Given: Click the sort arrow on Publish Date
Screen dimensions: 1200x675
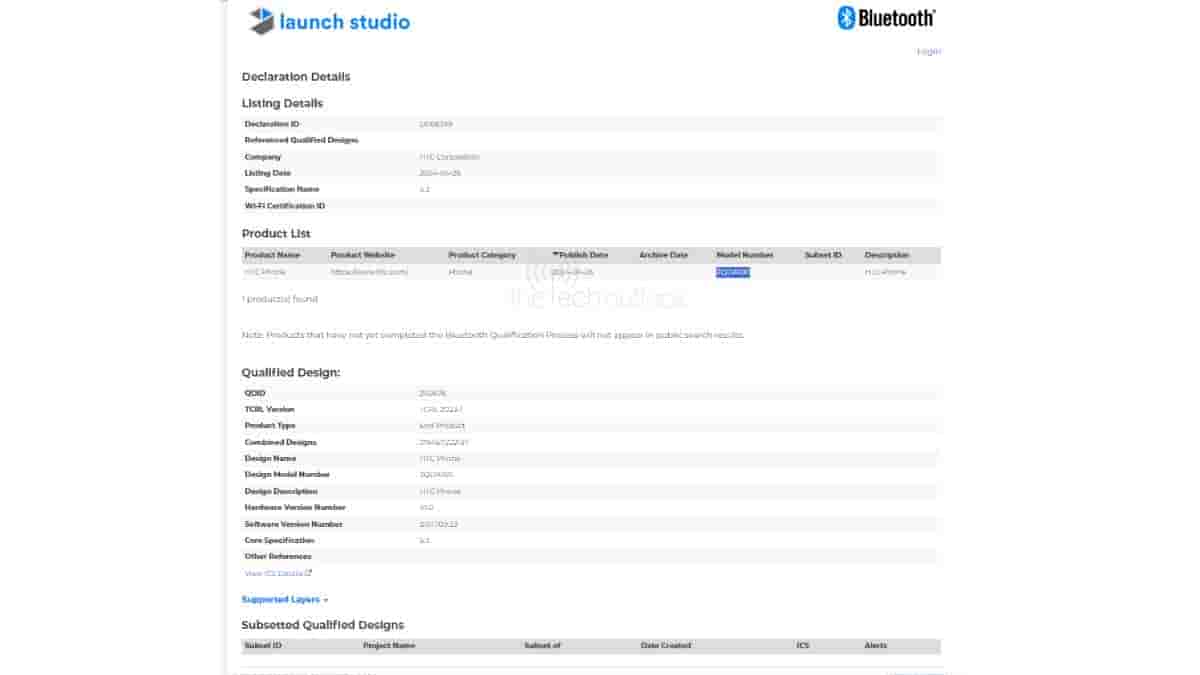Looking at the screenshot, I should (555, 255).
